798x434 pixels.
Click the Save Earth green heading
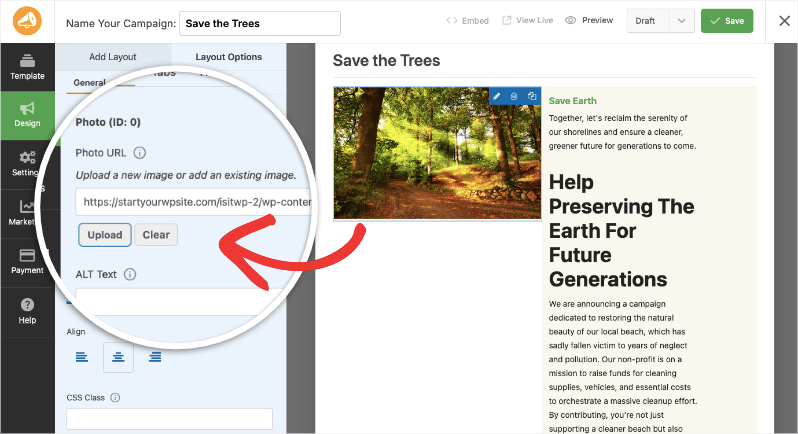coord(572,101)
